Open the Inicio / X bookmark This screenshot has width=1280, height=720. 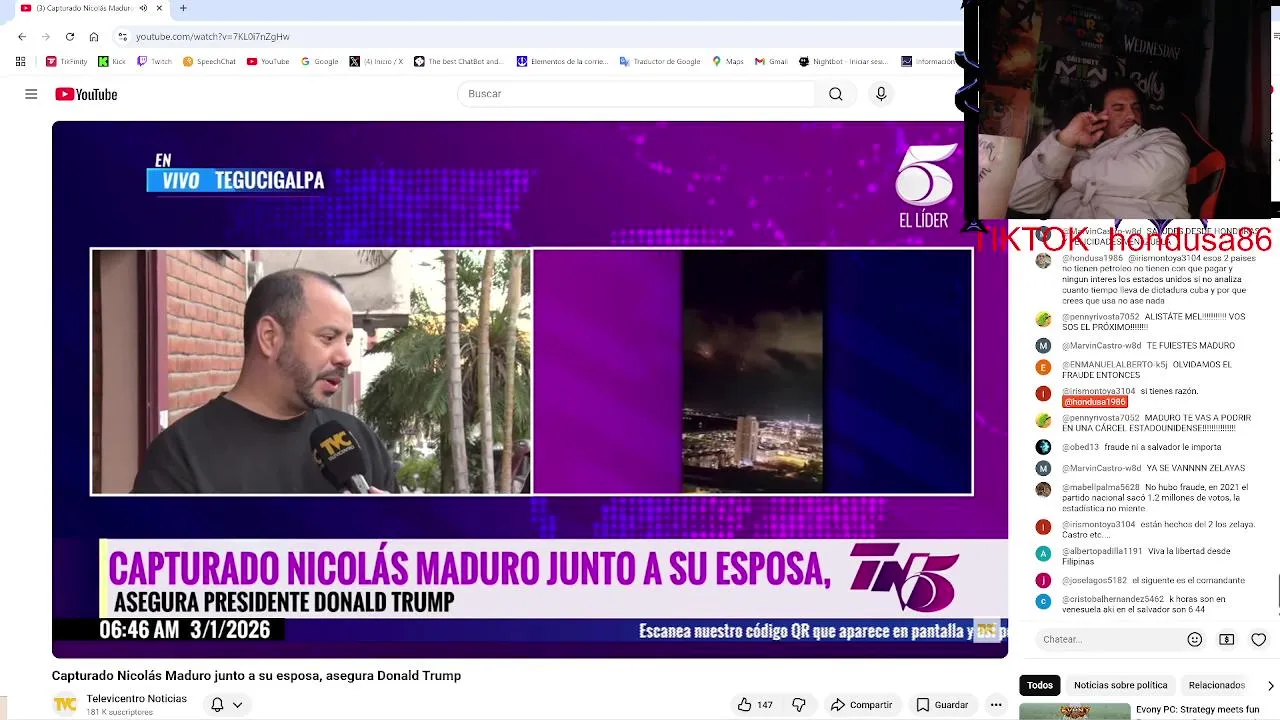point(376,61)
